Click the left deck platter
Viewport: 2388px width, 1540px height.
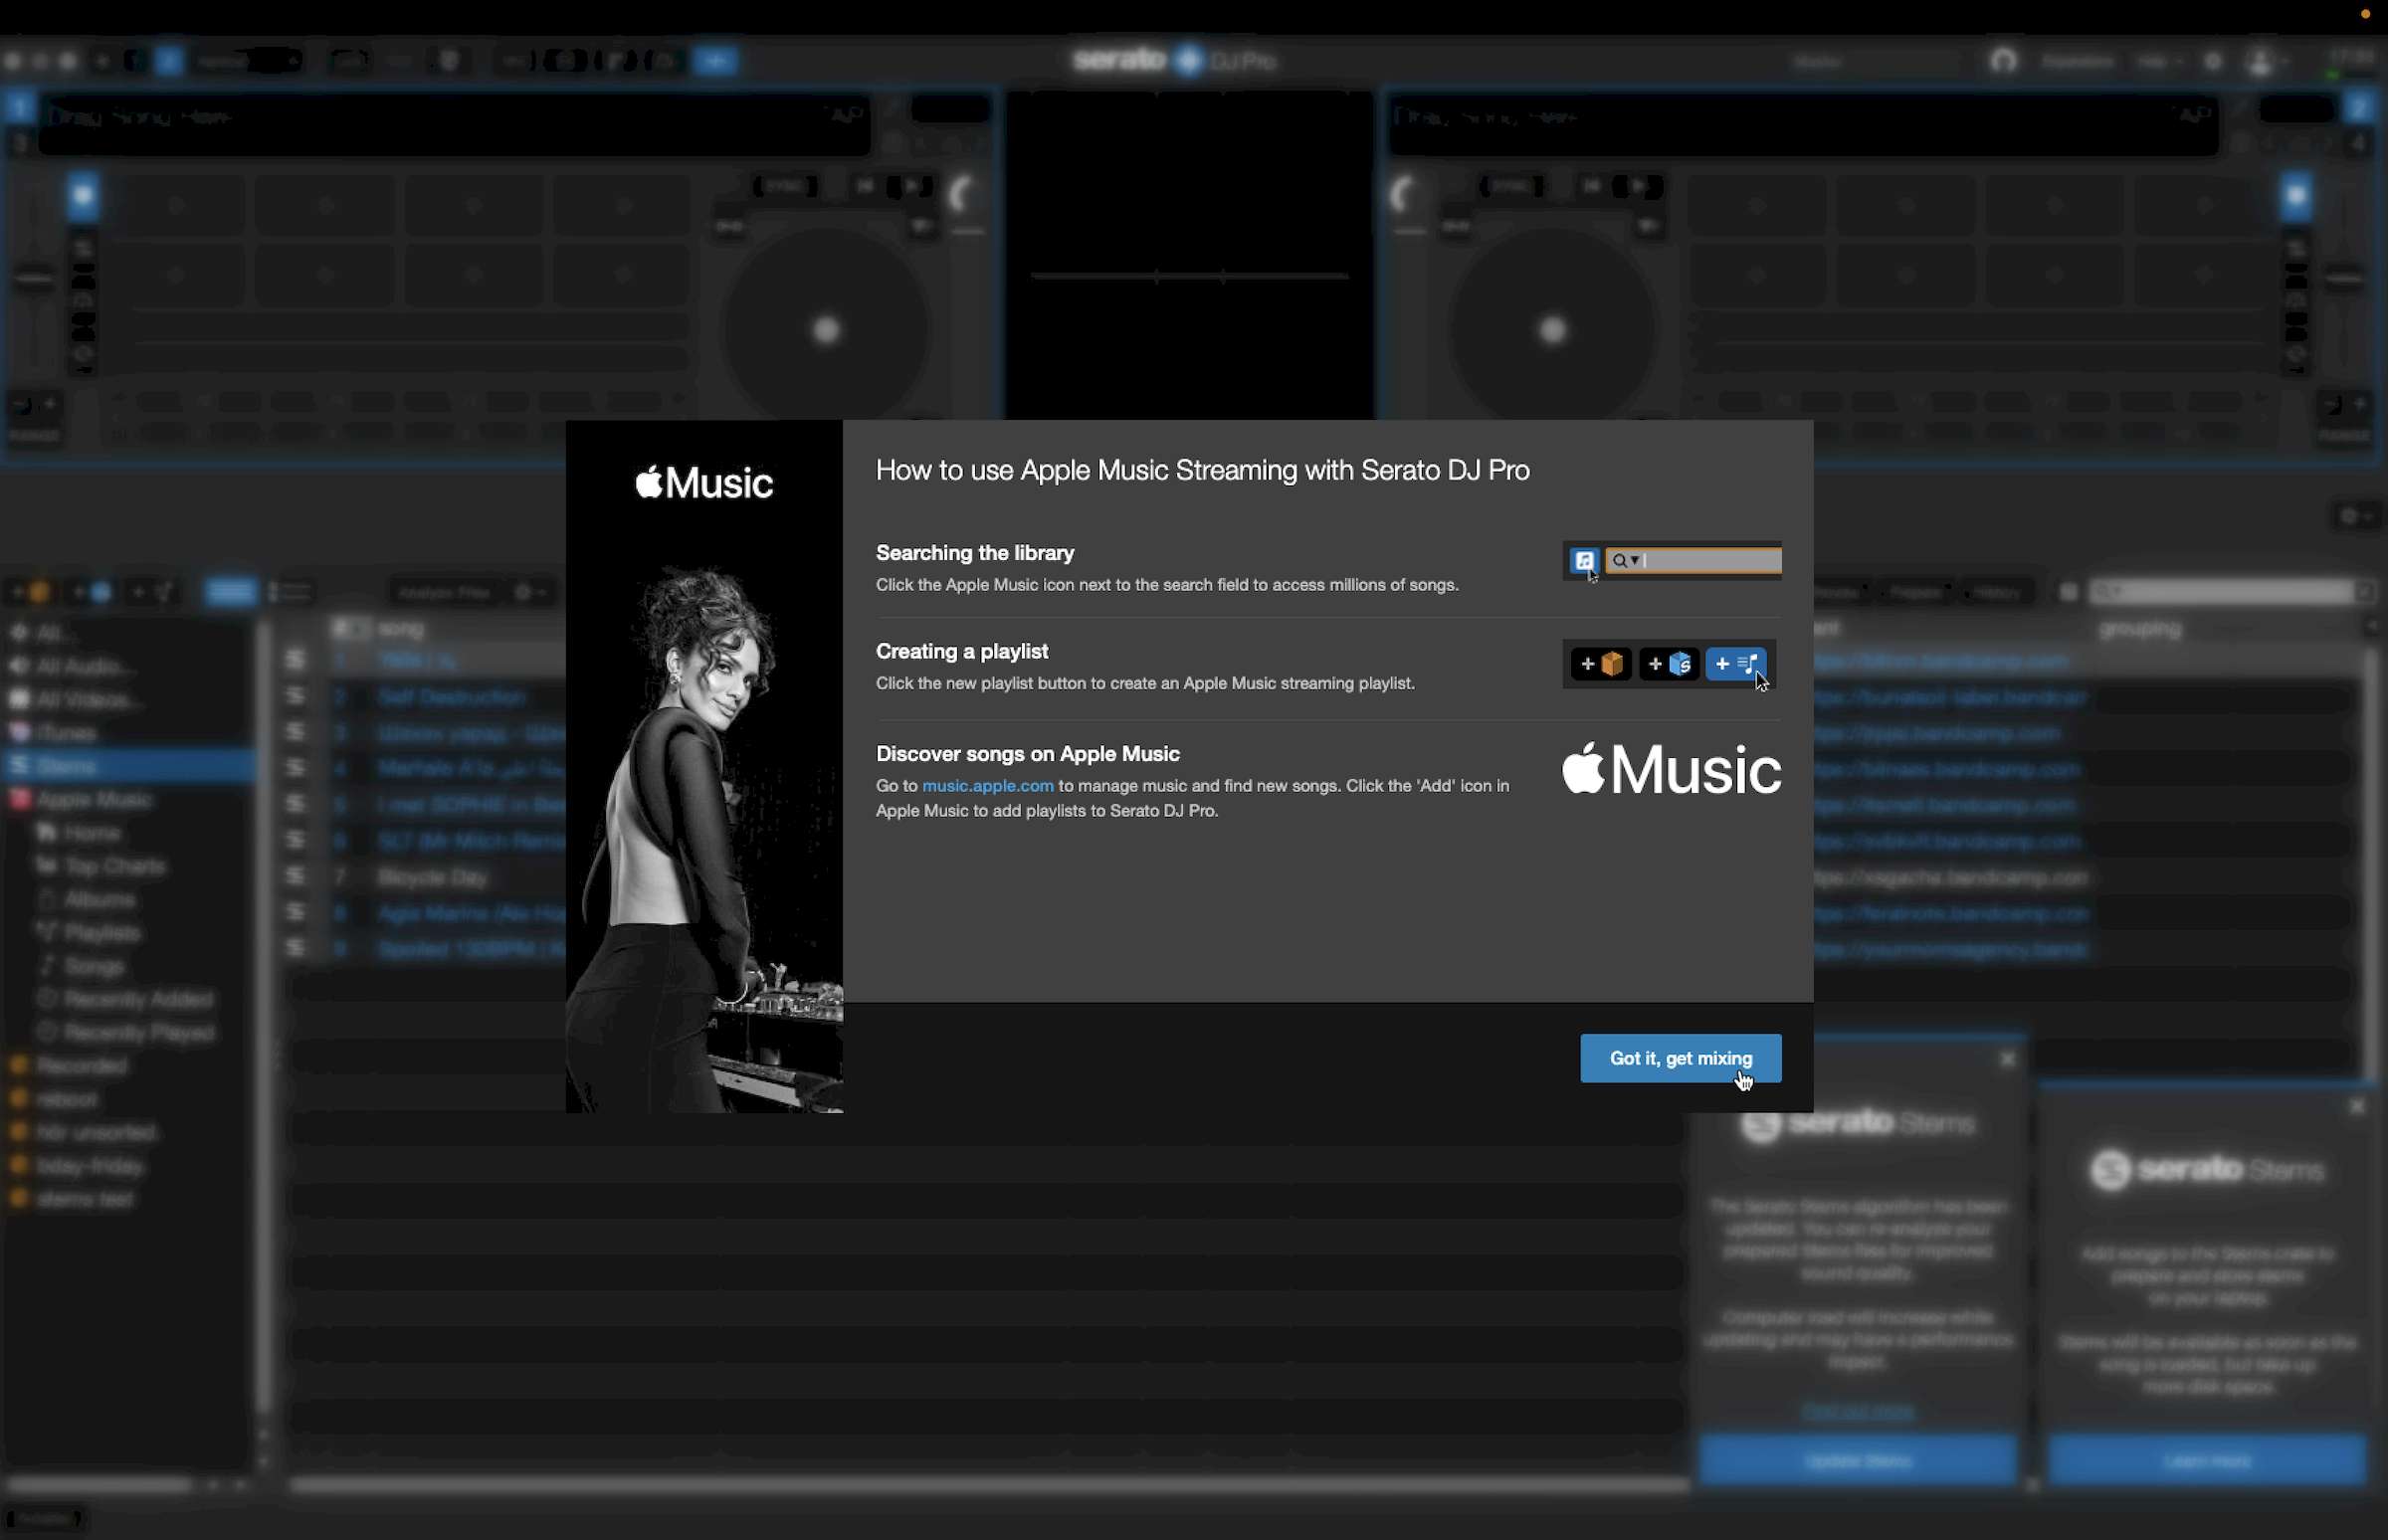(x=826, y=330)
